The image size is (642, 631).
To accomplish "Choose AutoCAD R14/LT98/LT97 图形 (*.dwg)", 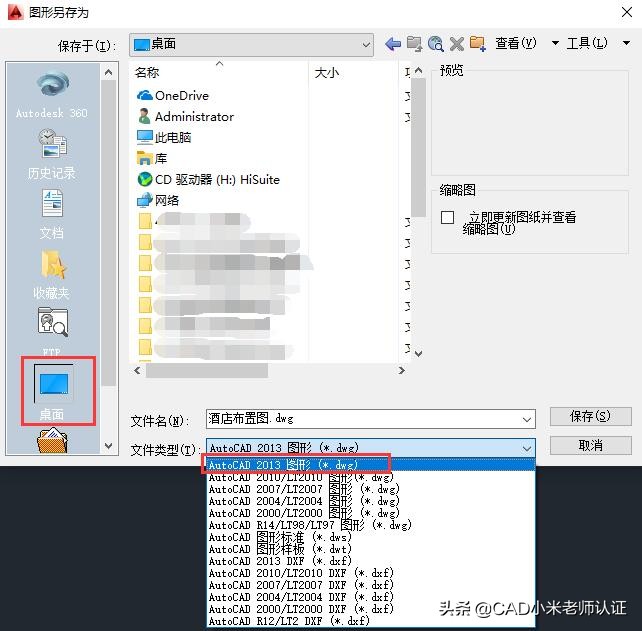I will click(371, 525).
